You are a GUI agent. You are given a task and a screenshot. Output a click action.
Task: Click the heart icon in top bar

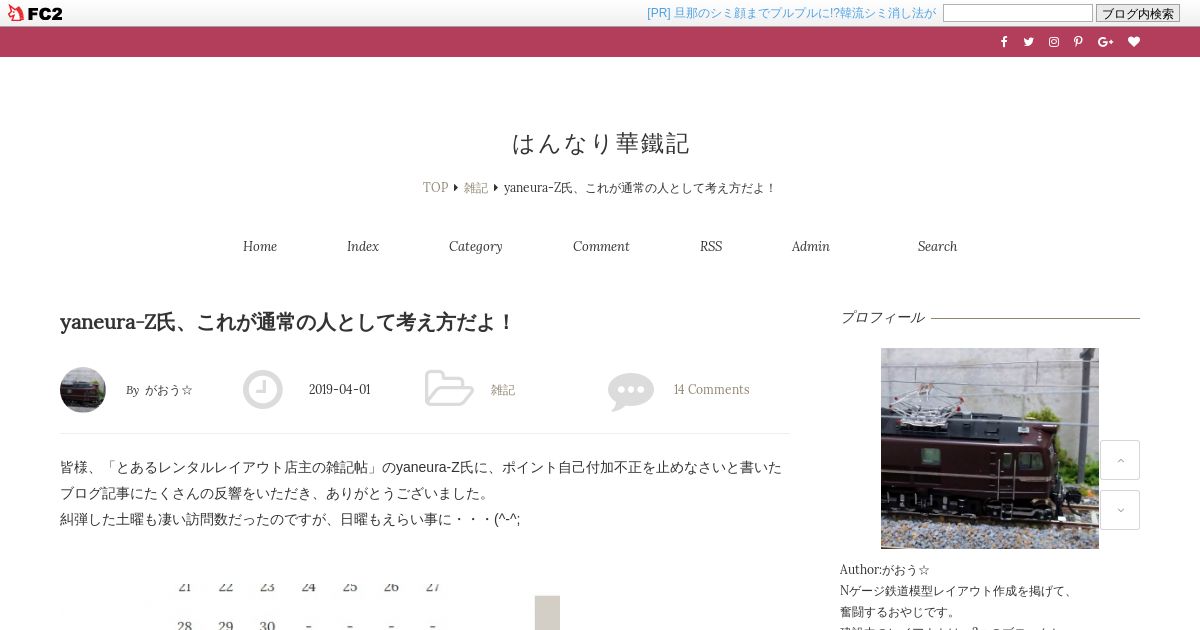click(1134, 42)
